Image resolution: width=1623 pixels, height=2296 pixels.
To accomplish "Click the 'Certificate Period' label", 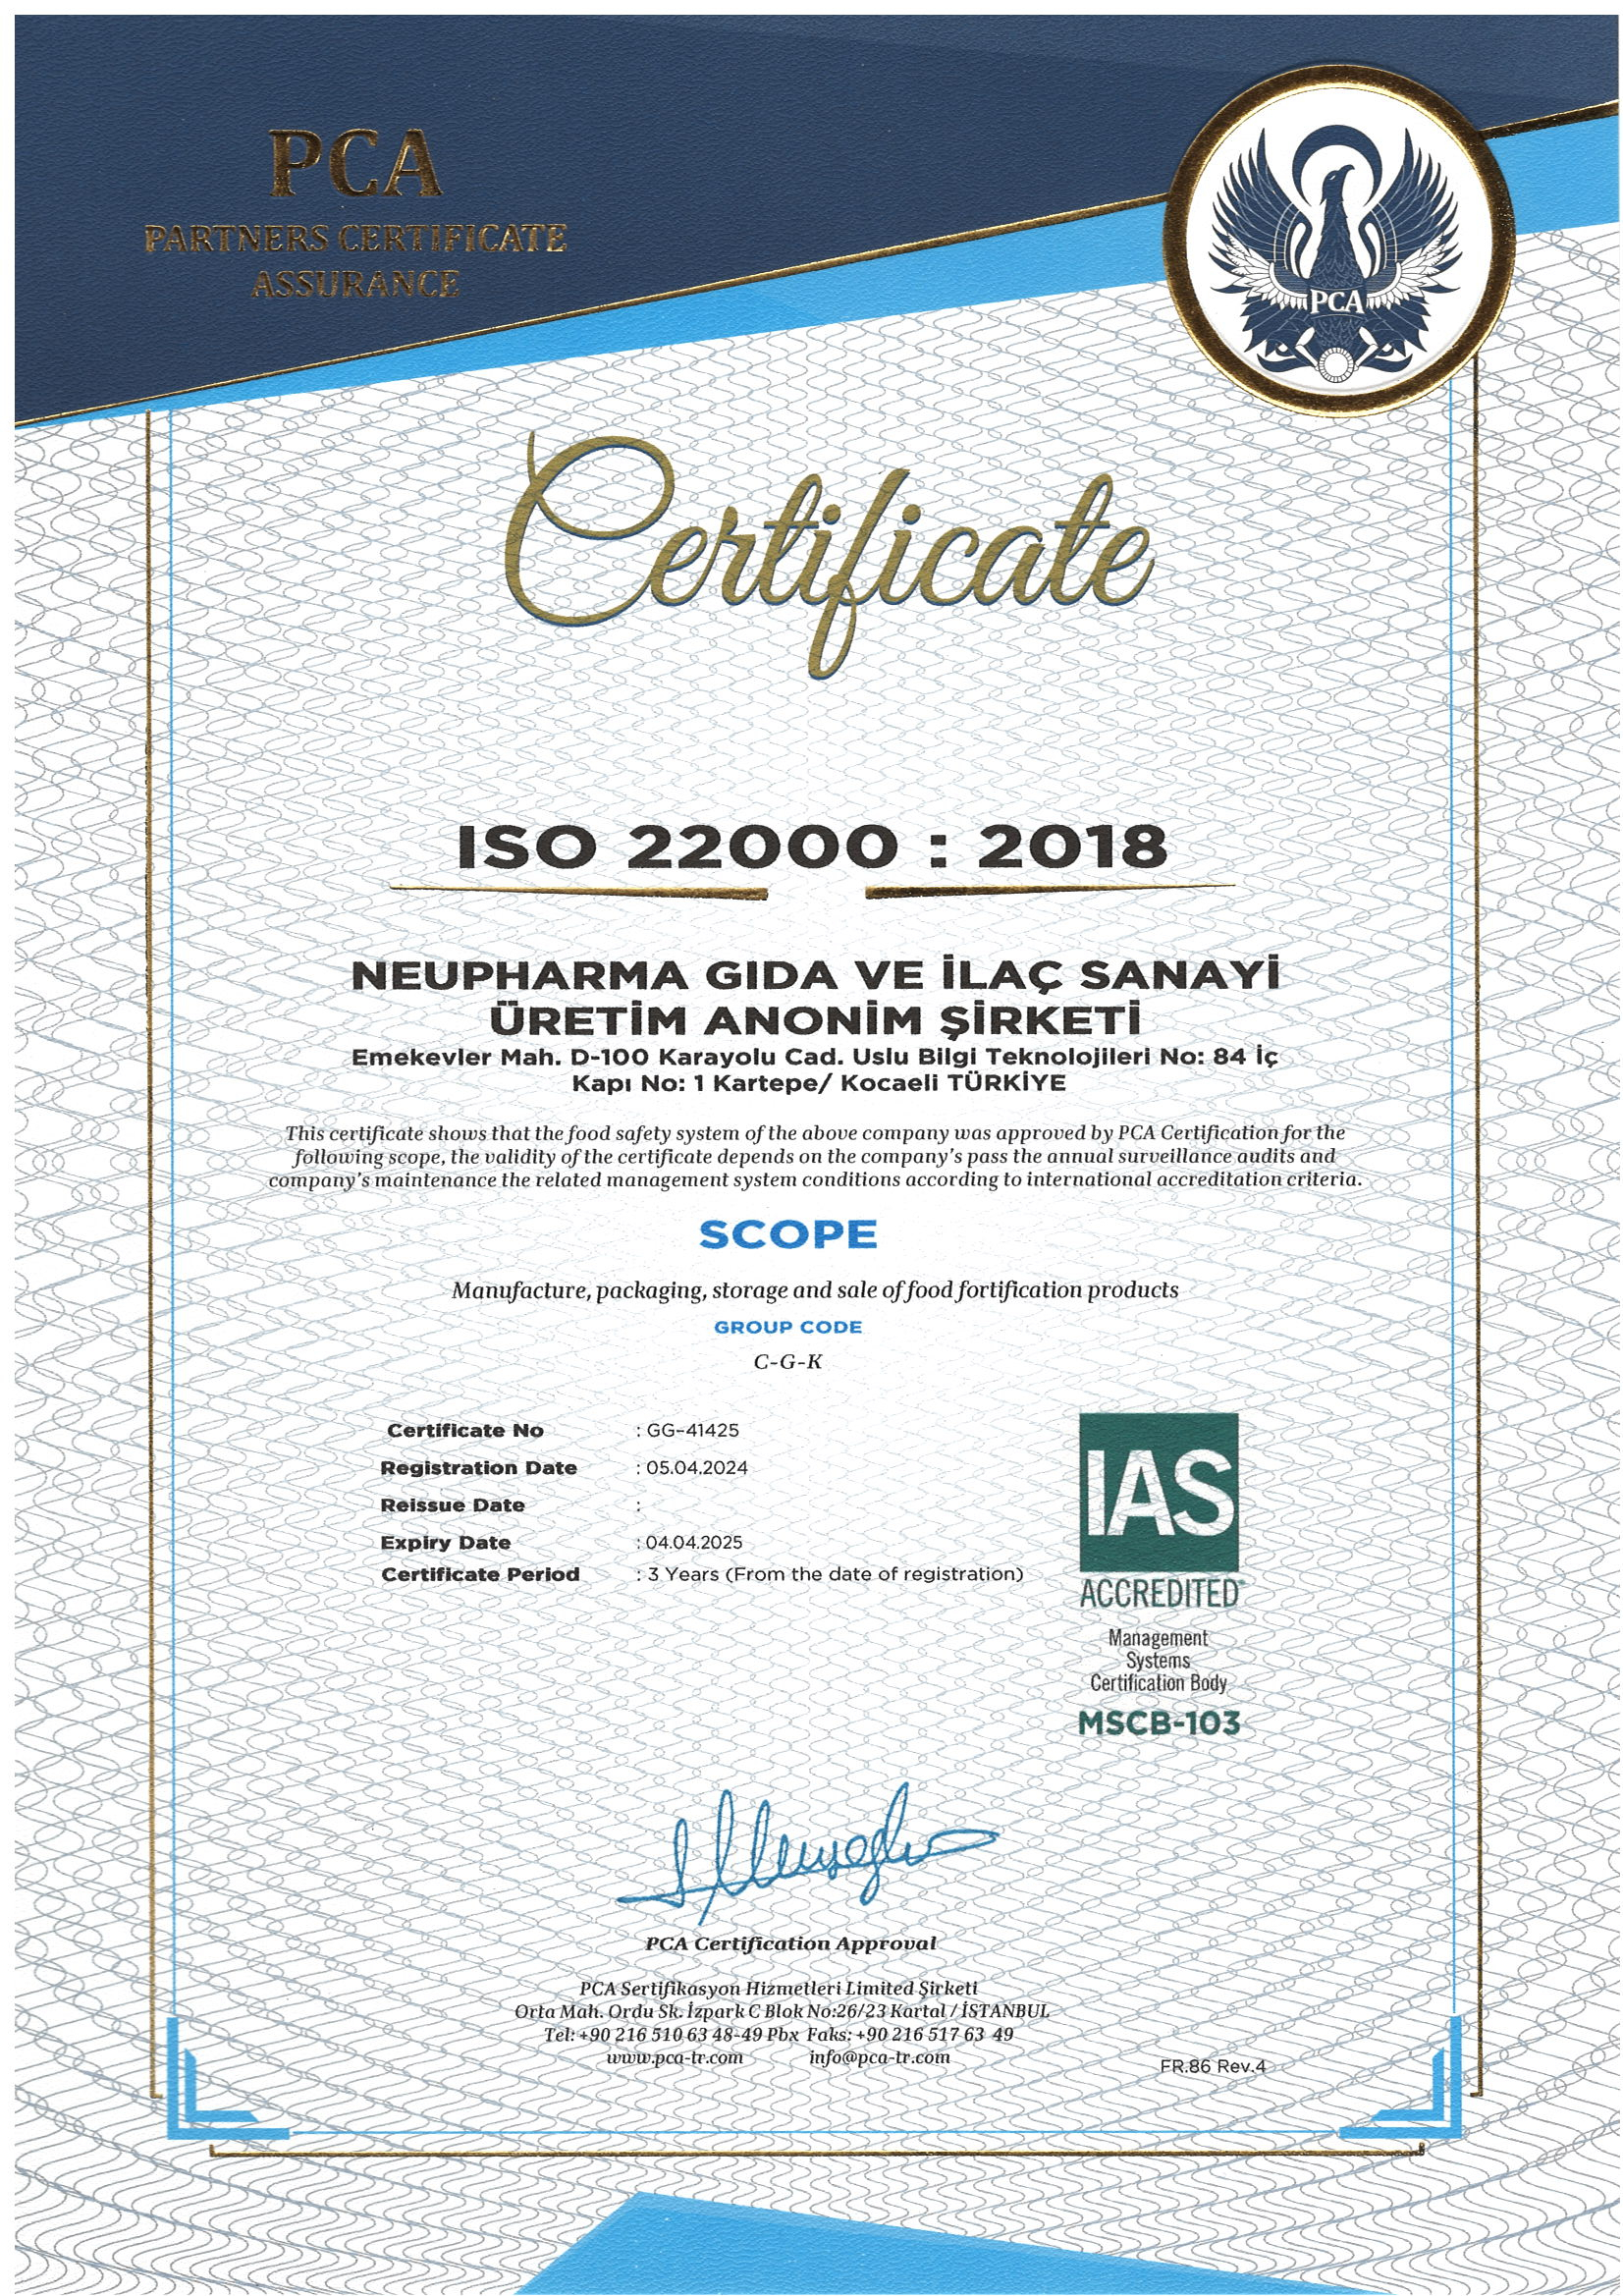I will 480,1574.
